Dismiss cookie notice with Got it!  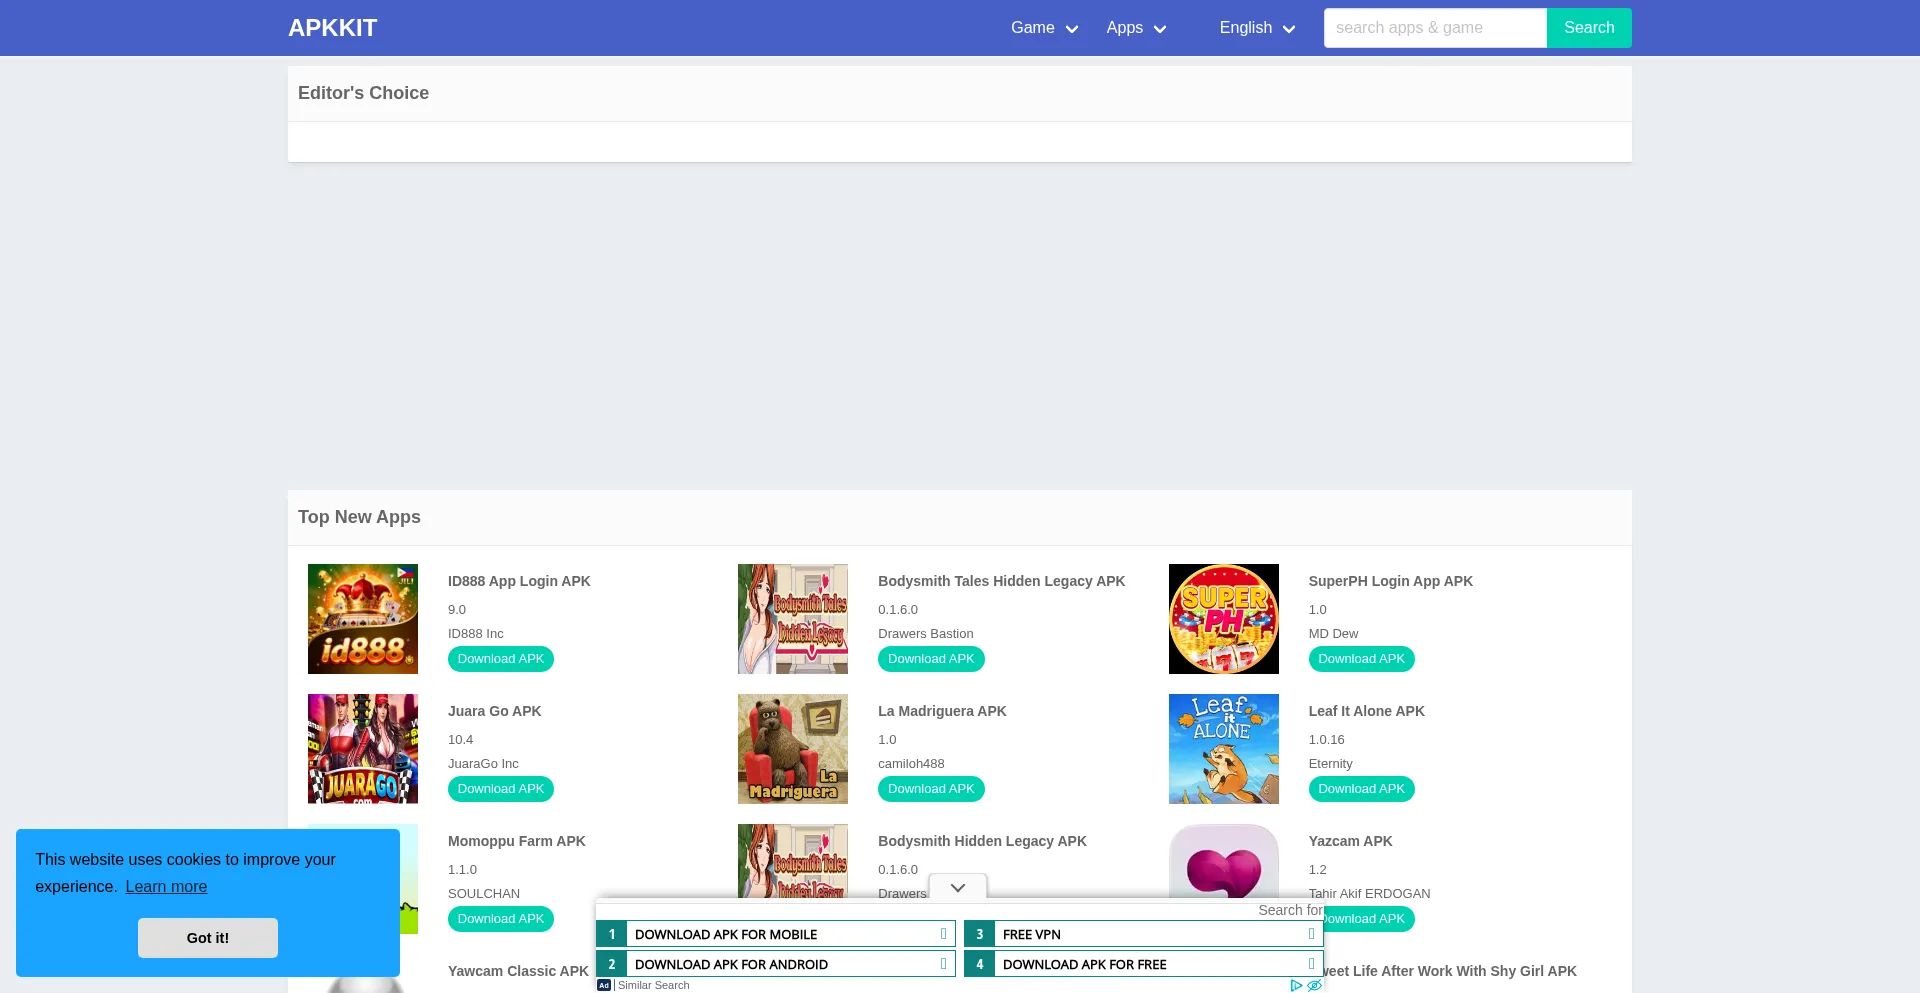click(x=208, y=938)
